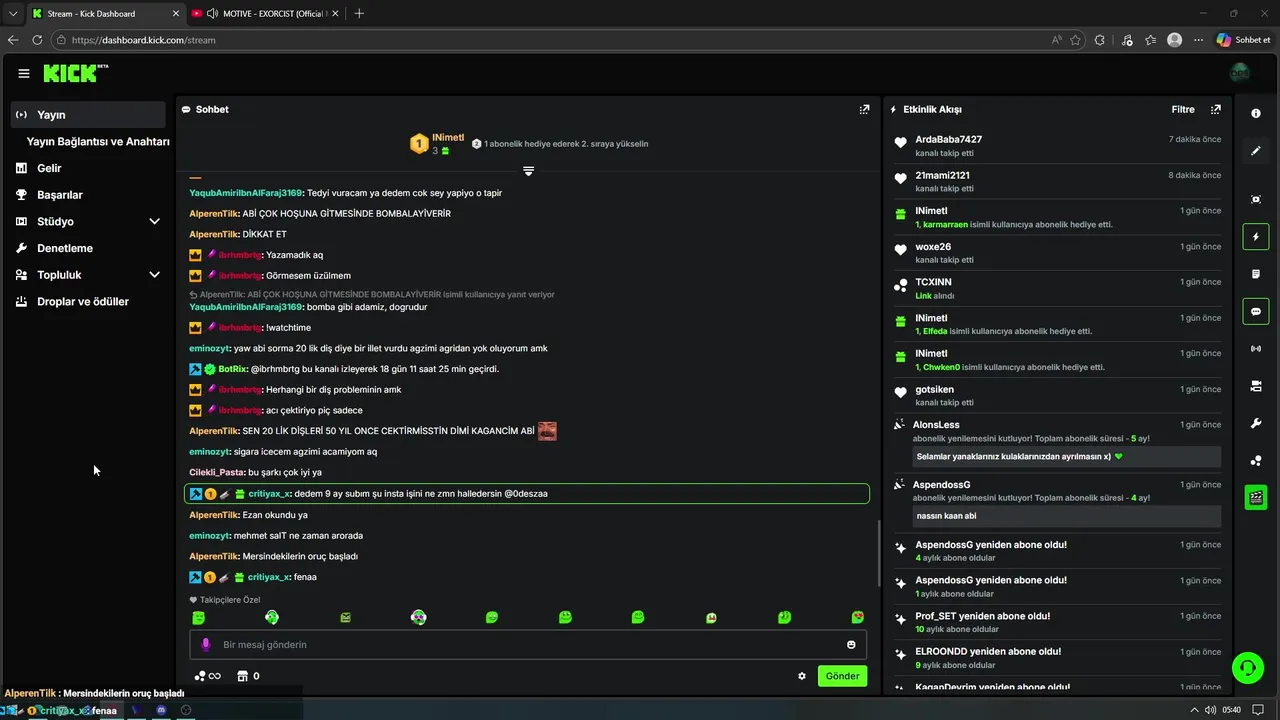Toggle the chat bubble panel icon
Image resolution: width=1280 pixels, height=720 pixels.
click(1256, 311)
